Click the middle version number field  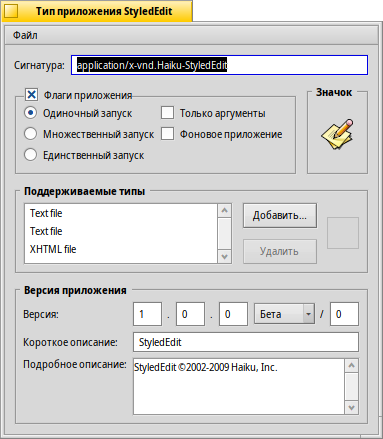click(190, 314)
